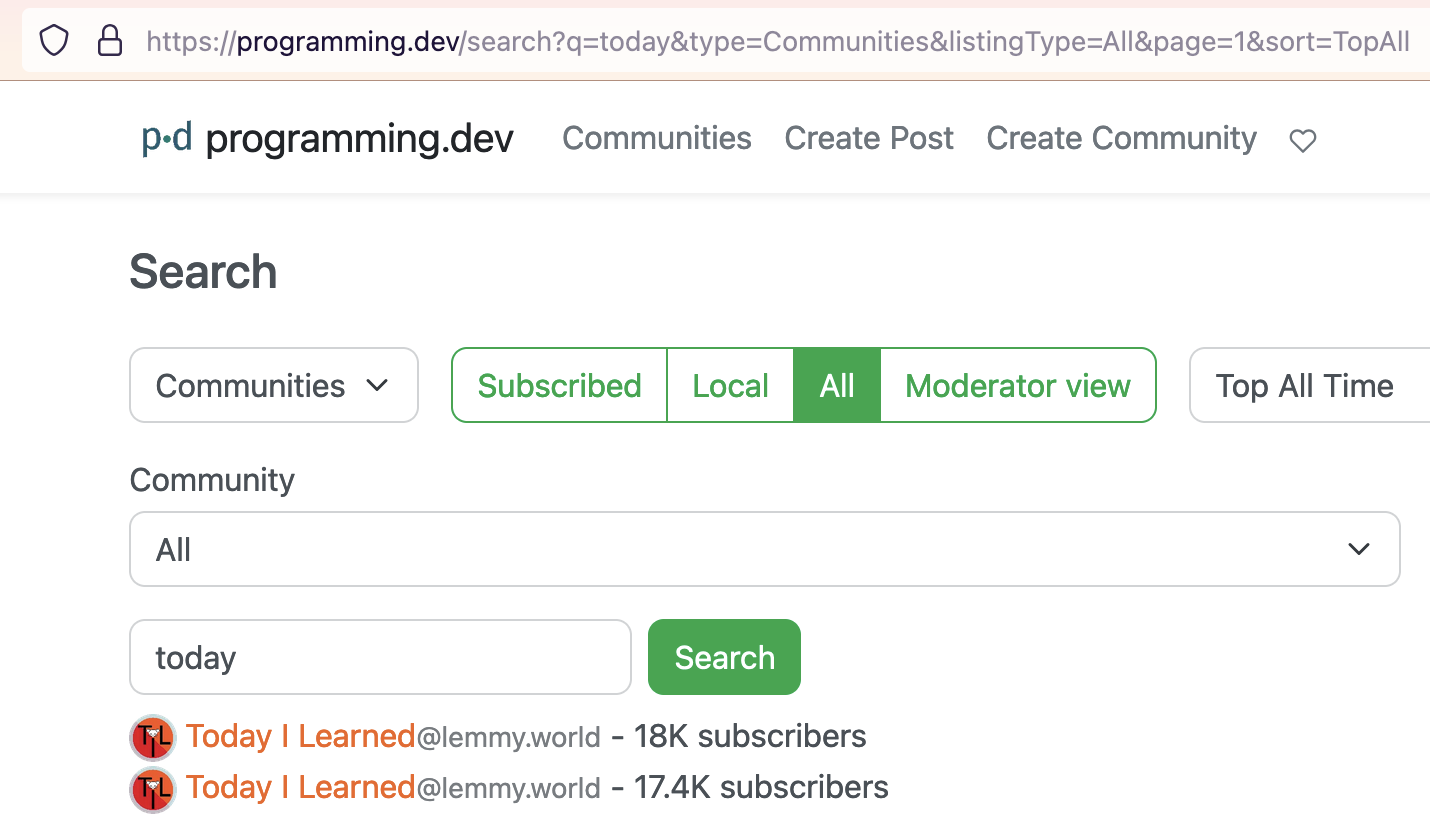Click the shield tracking protection icon
This screenshot has height=814, width=1430.
click(54, 41)
